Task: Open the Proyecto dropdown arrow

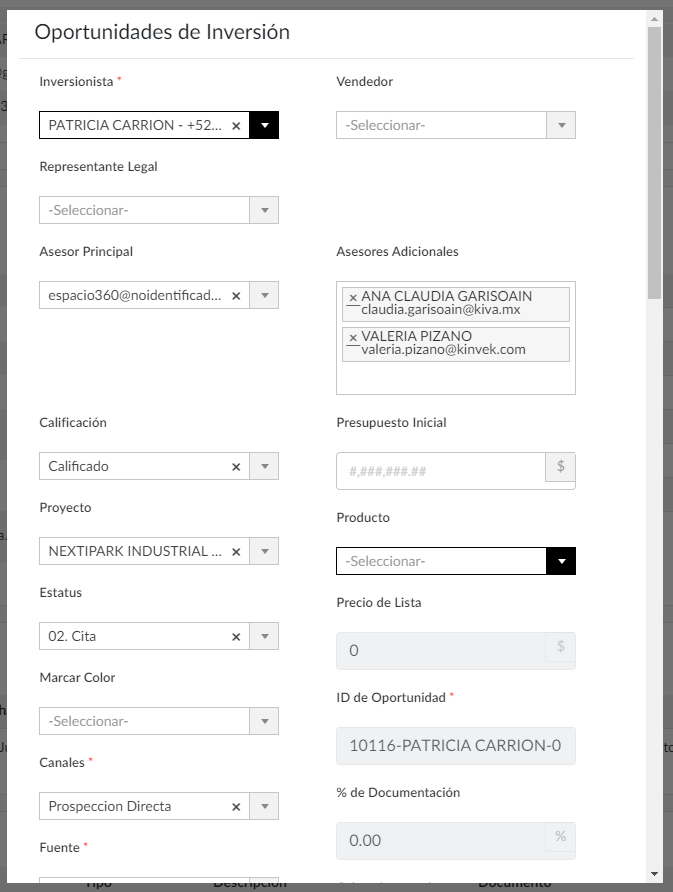Action: point(265,551)
